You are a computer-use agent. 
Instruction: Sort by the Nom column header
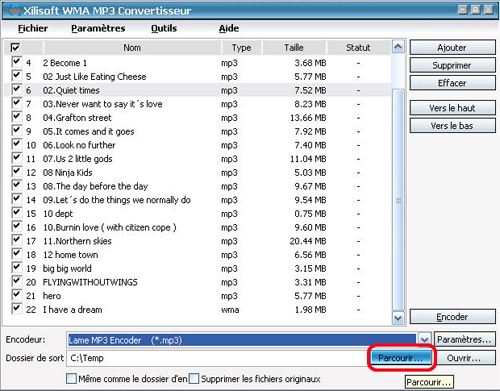coord(132,48)
